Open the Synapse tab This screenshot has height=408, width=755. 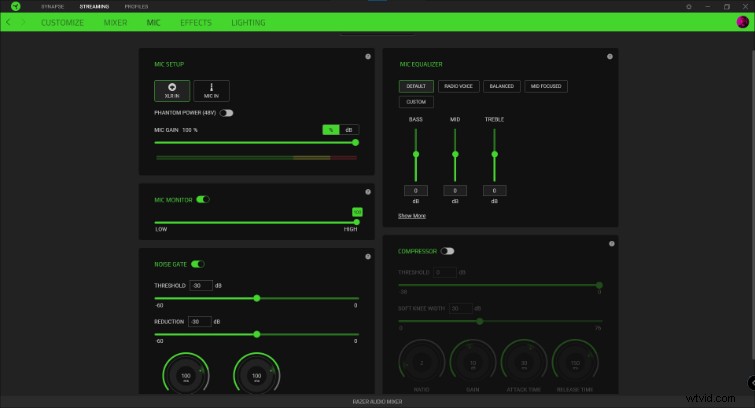(x=52, y=7)
